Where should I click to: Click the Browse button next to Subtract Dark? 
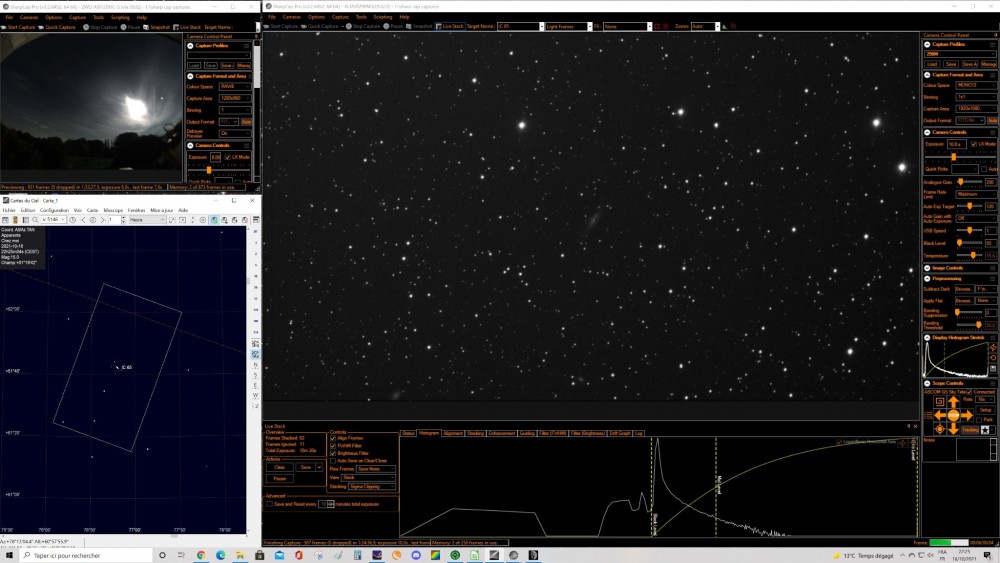(x=964, y=289)
